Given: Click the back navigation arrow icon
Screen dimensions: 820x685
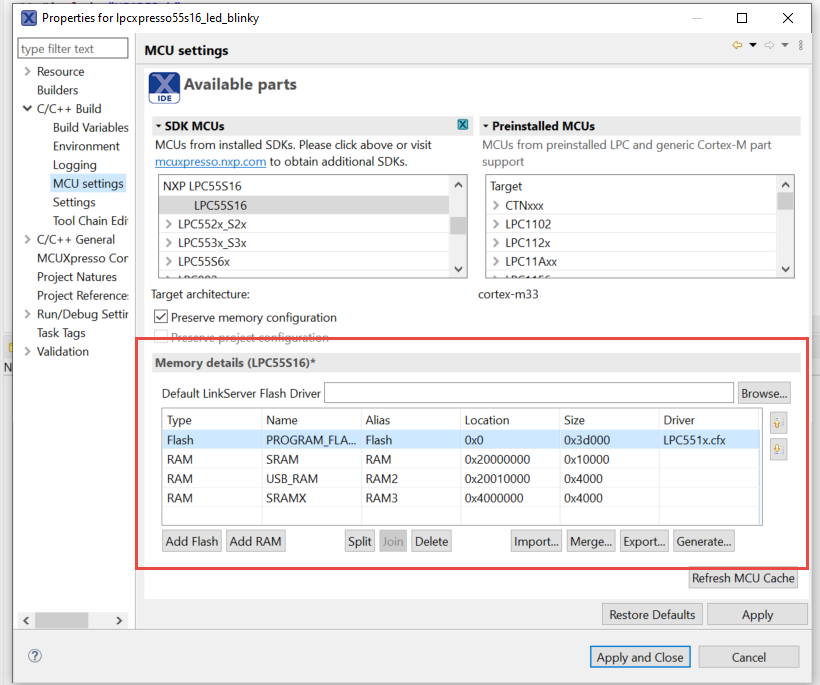Looking at the screenshot, I should (737, 46).
